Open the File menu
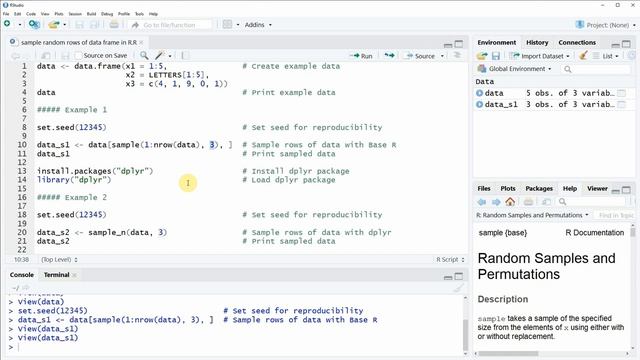Image resolution: width=640 pixels, height=360 pixels. 6,14
